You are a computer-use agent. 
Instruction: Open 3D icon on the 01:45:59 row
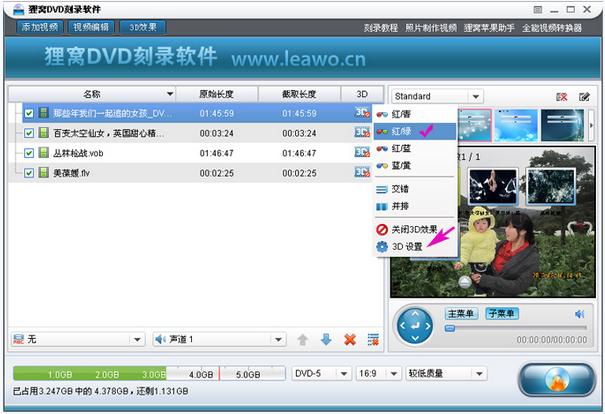pyautogui.click(x=362, y=113)
